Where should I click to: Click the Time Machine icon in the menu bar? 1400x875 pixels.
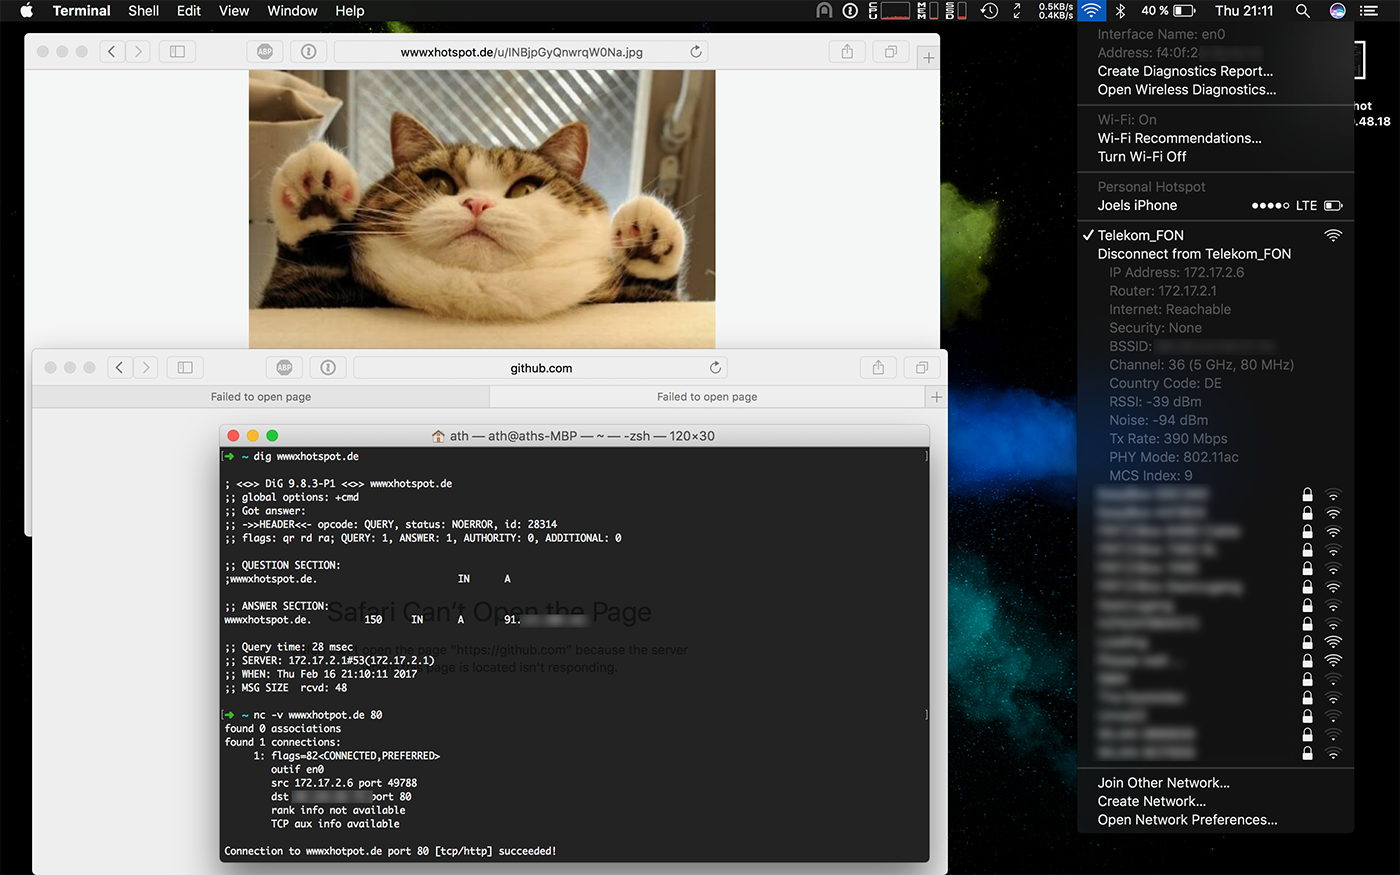point(989,11)
